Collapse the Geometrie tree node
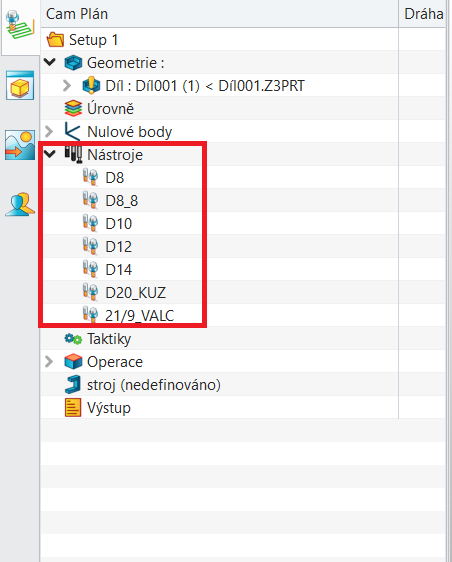 click(x=49, y=62)
